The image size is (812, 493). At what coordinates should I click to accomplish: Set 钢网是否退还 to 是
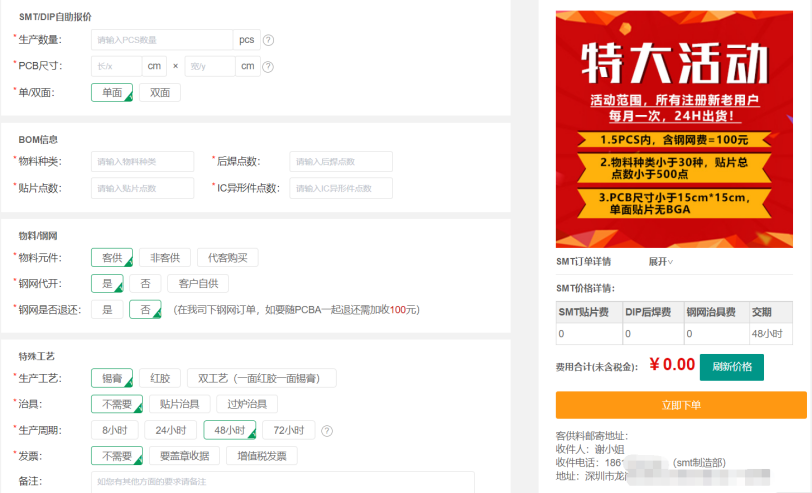[x=106, y=310]
